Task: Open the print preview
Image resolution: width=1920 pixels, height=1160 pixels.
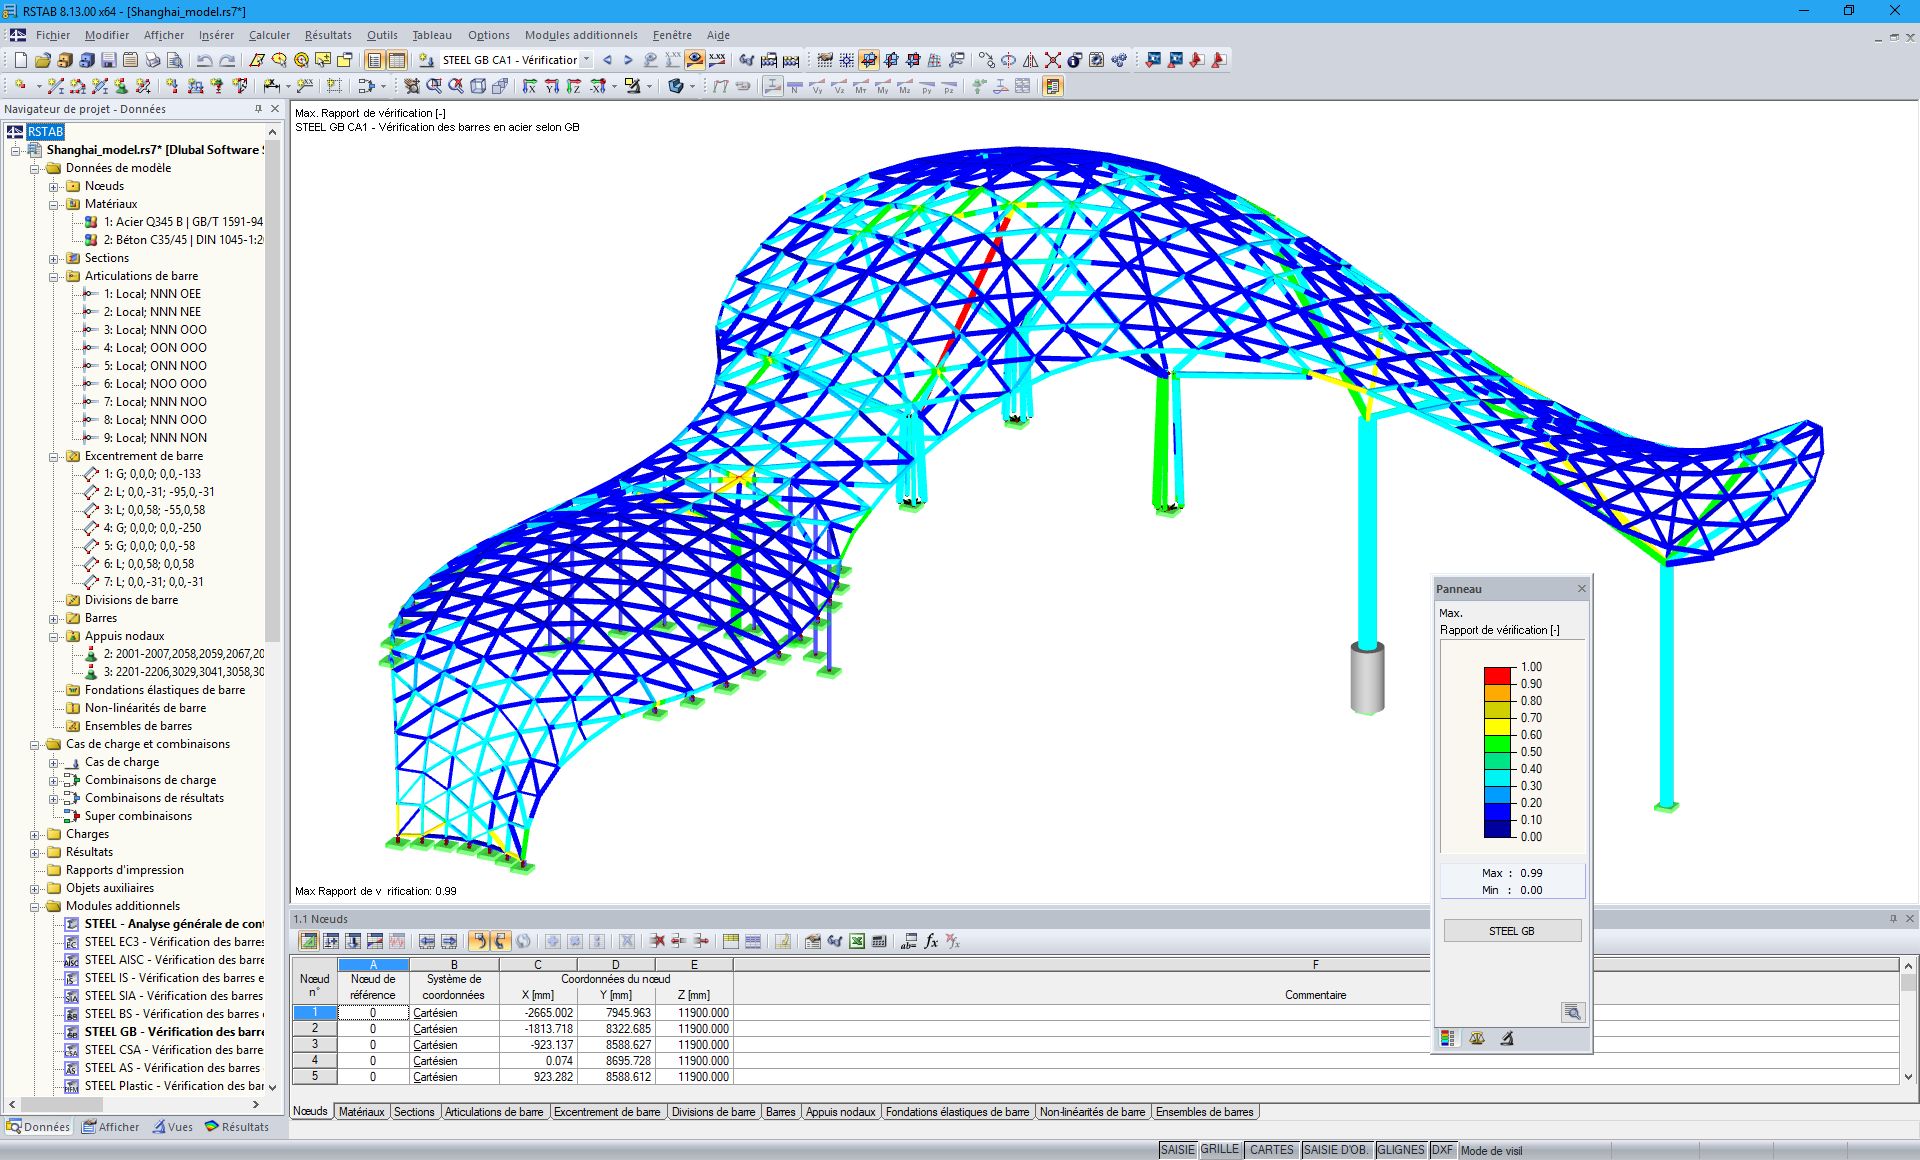Action: [x=174, y=61]
